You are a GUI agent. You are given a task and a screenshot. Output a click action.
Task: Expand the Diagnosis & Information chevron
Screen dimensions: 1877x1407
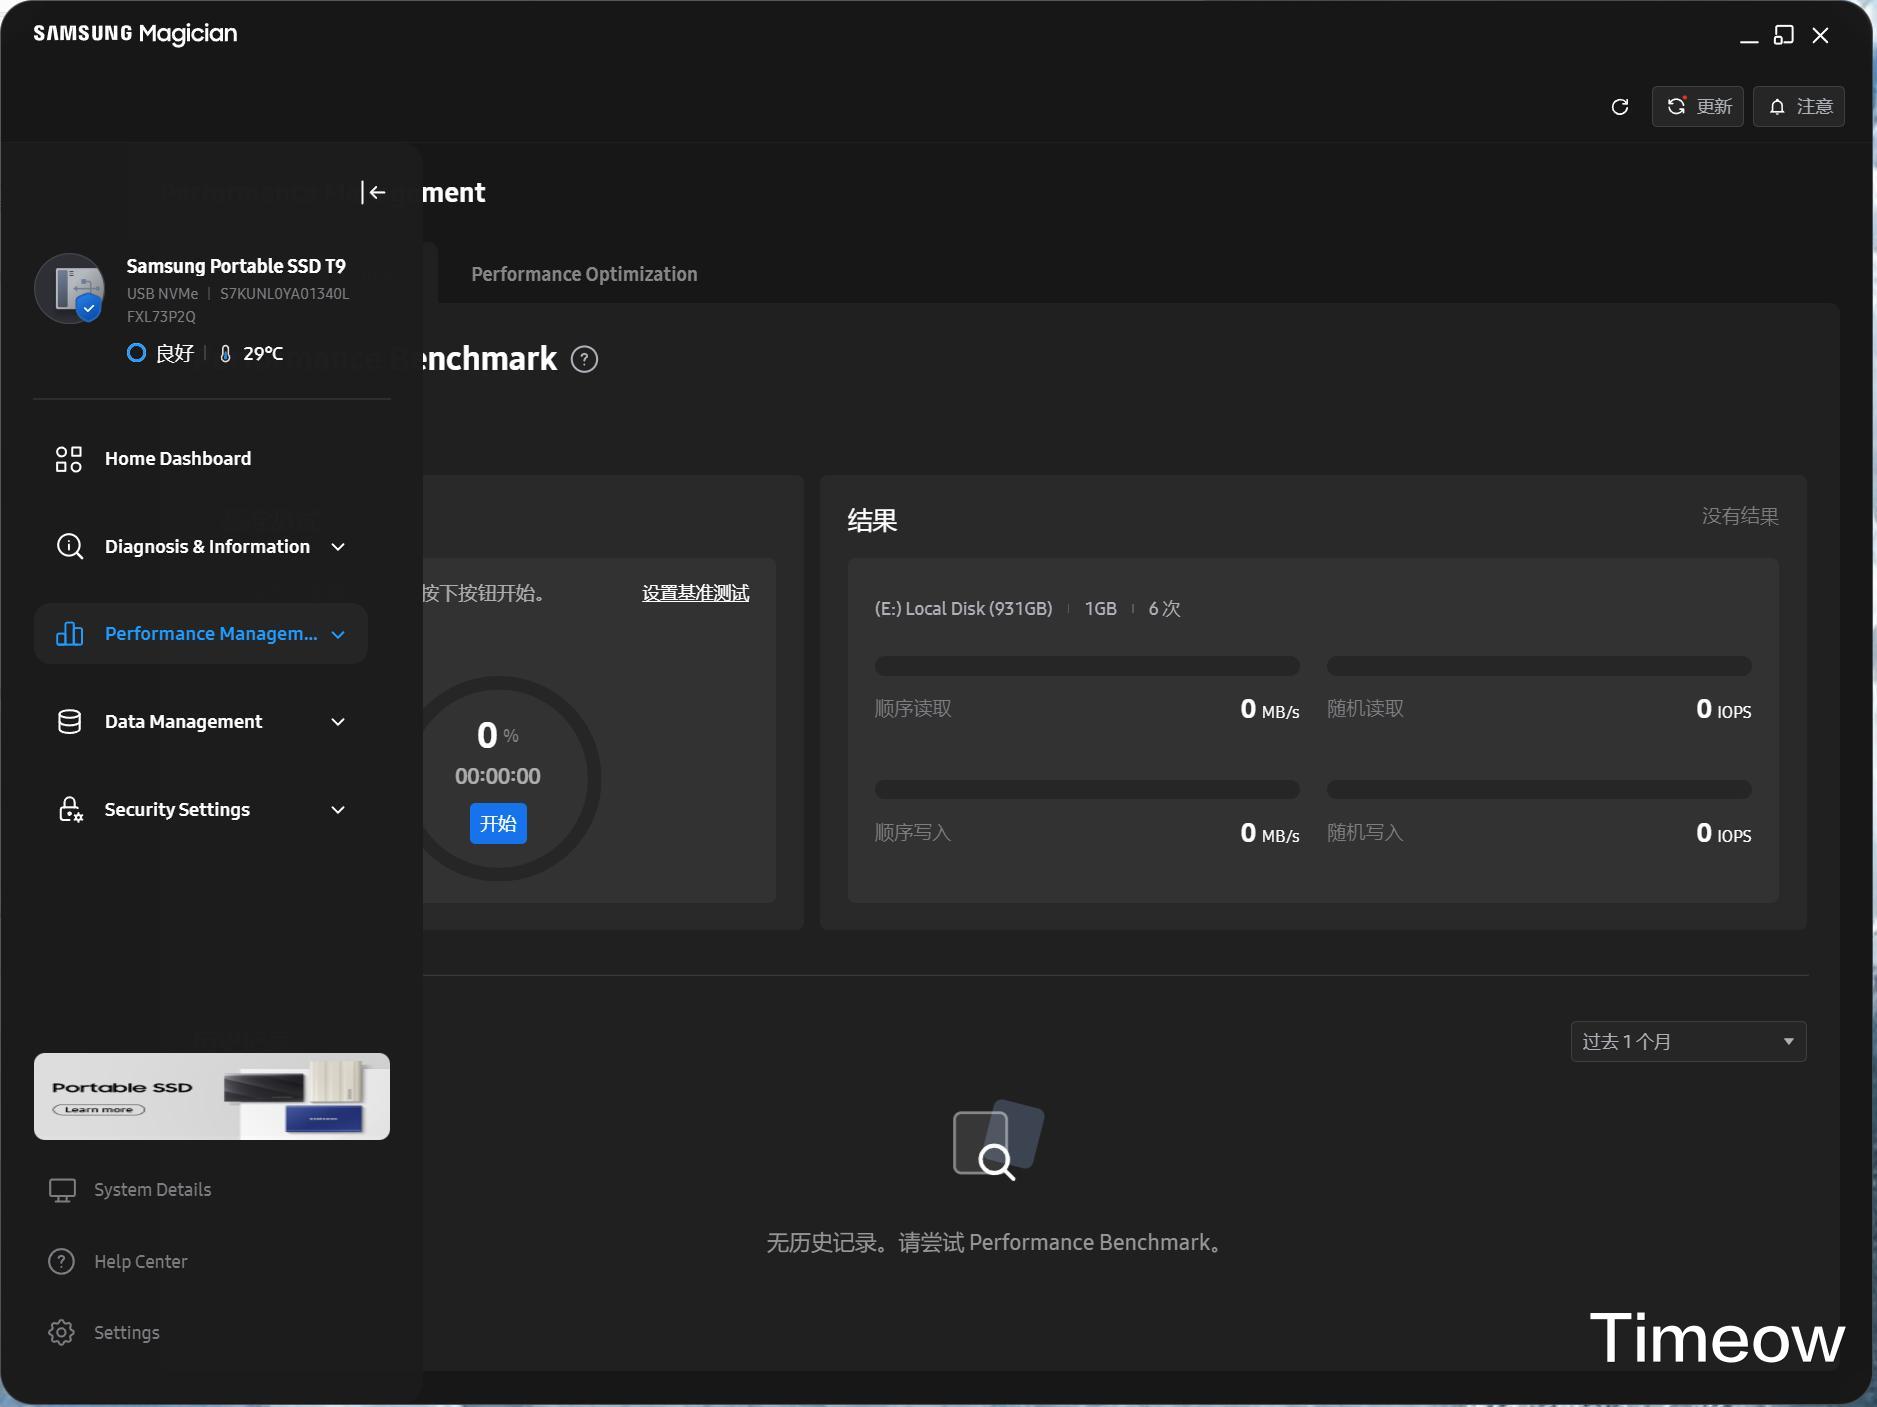(x=338, y=547)
